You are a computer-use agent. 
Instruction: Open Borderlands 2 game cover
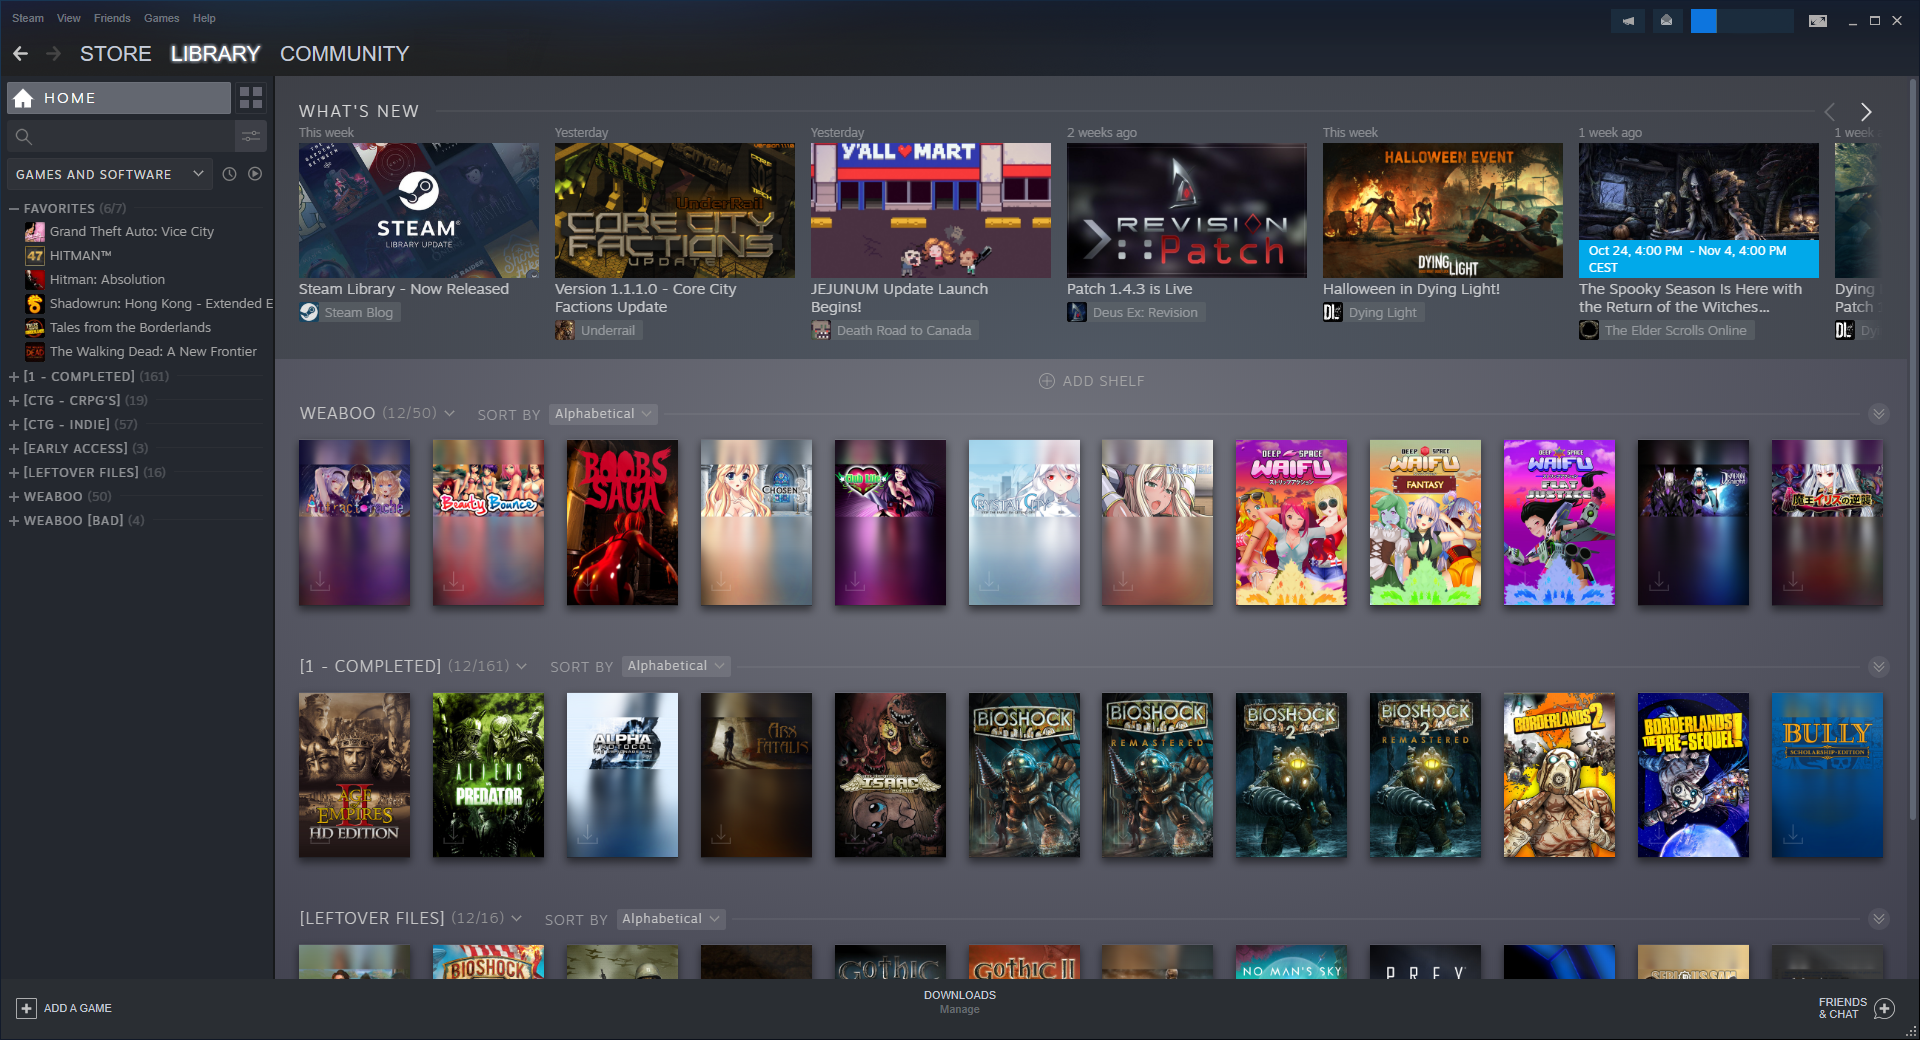pos(1559,775)
